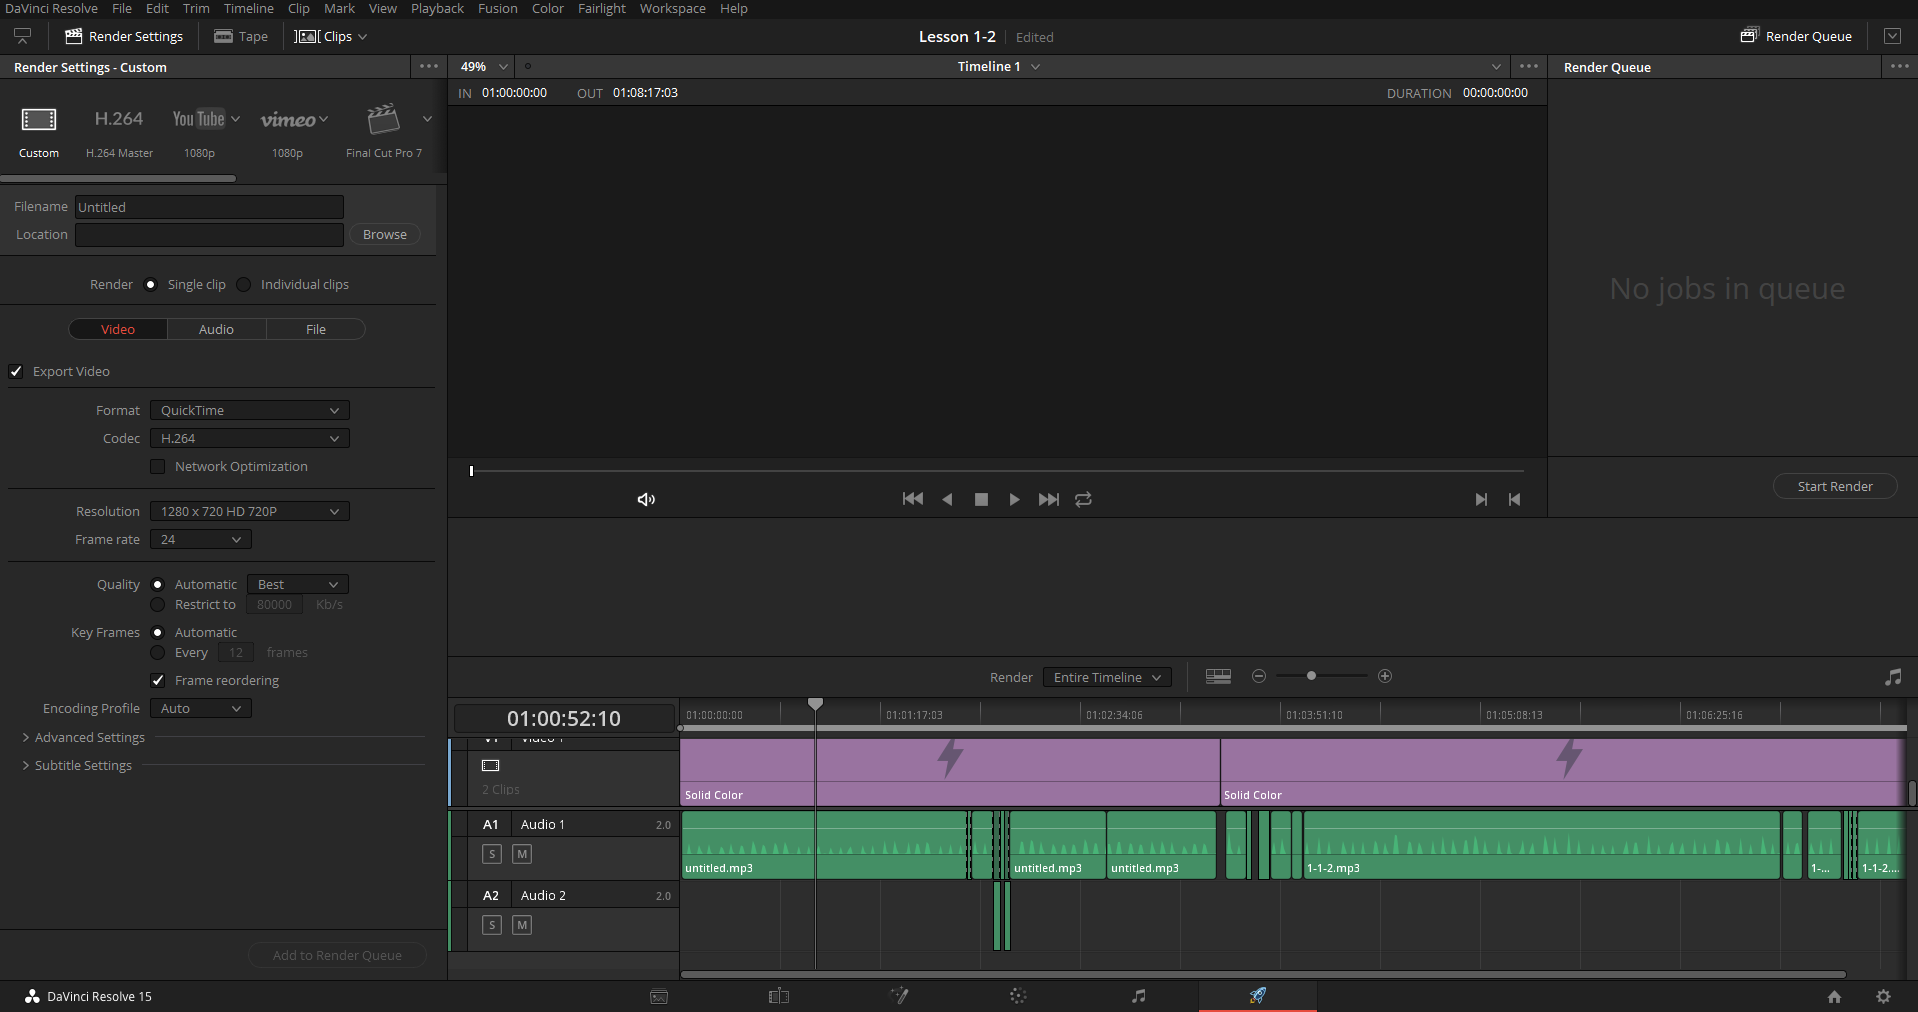Play the timeline in reverse
Image resolution: width=1918 pixels, height=1012 pixels.
coord(947,499)
